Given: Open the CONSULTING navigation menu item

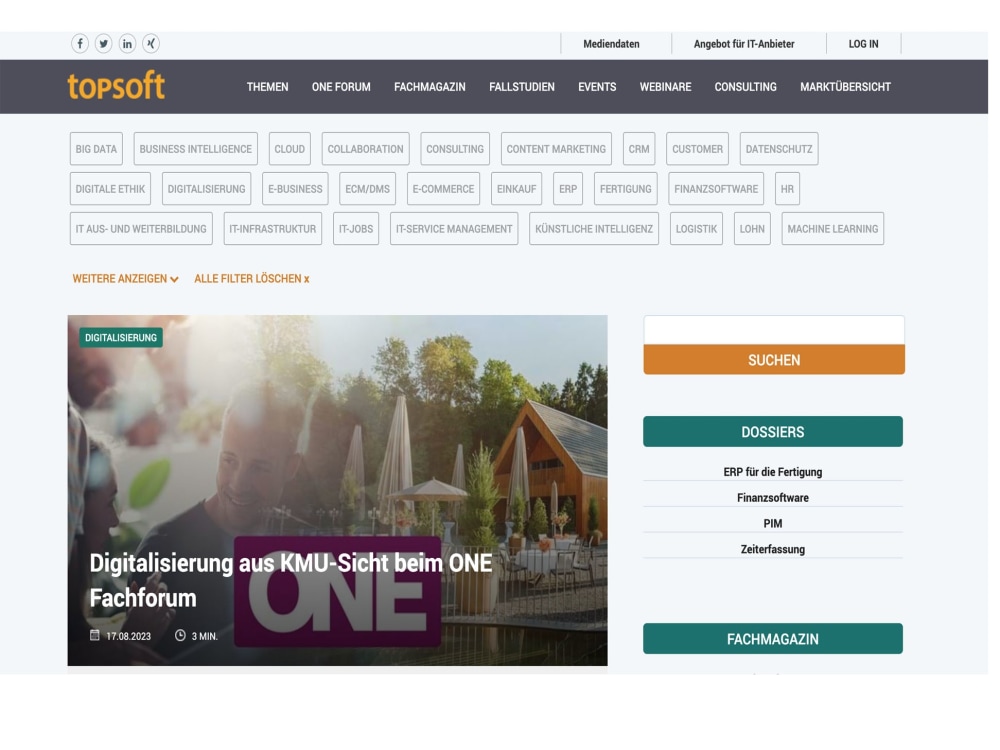Looking at the screenshot, I should (x=745, y=87).
